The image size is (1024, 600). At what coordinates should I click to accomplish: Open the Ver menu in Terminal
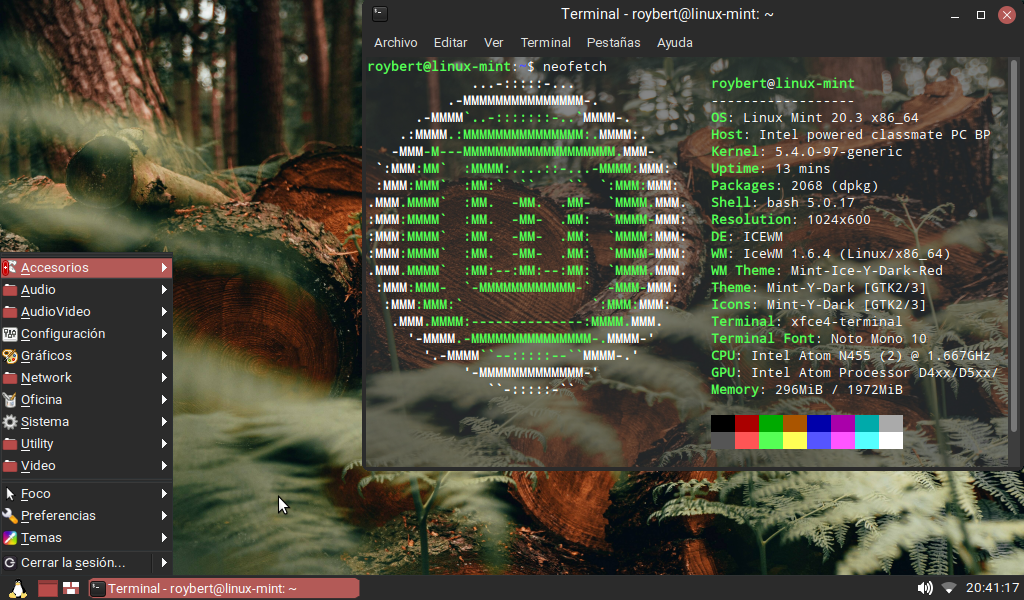(x=494, y=42)
